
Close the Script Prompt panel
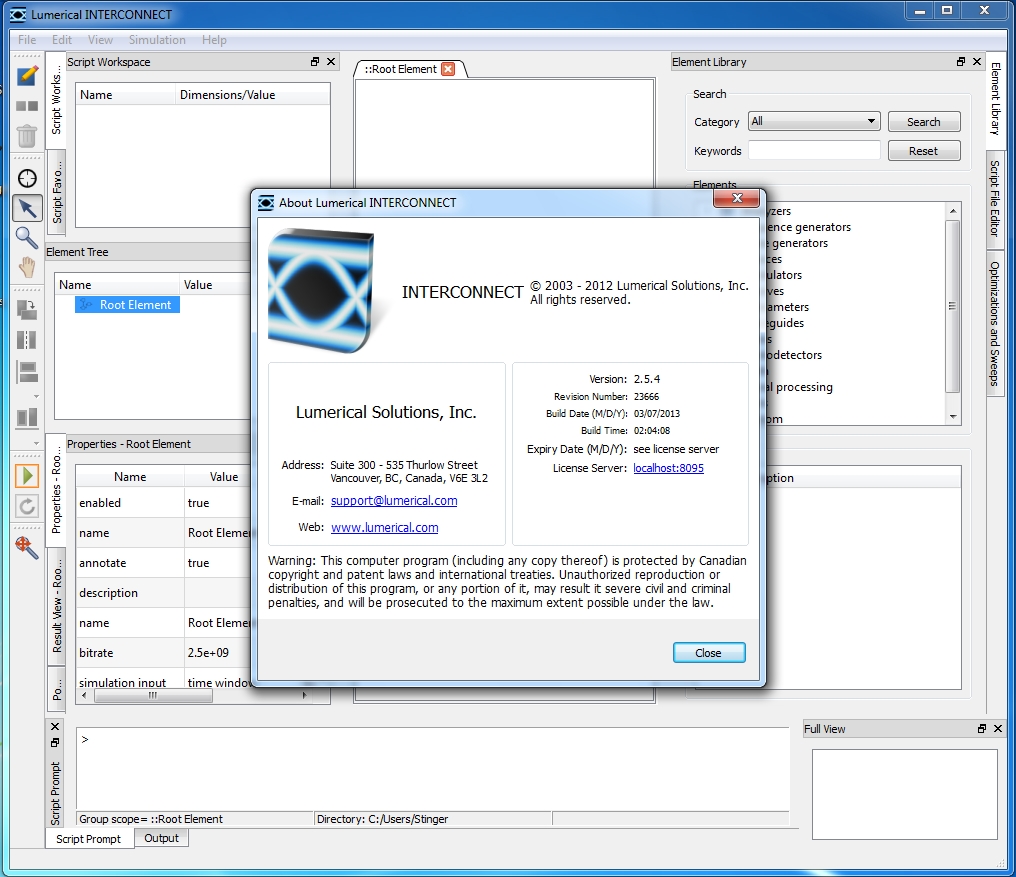pos(55,727)
